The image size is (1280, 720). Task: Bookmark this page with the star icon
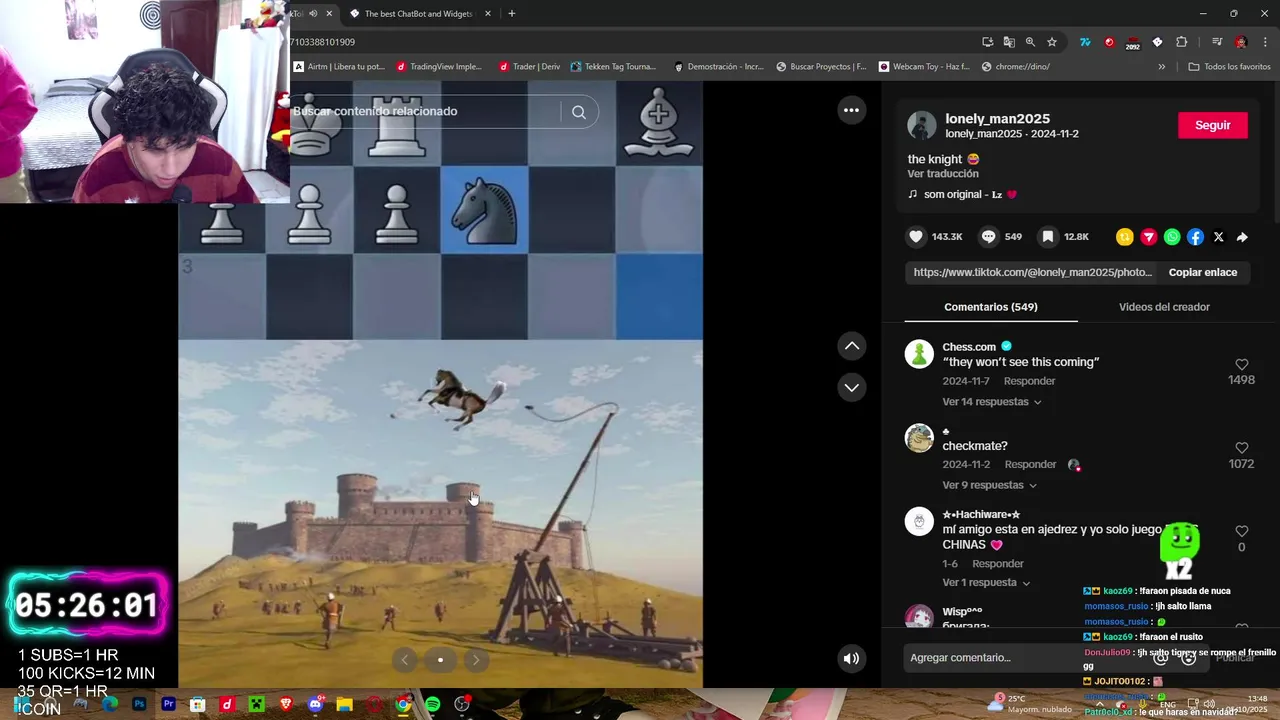[x=1052, y=42]
